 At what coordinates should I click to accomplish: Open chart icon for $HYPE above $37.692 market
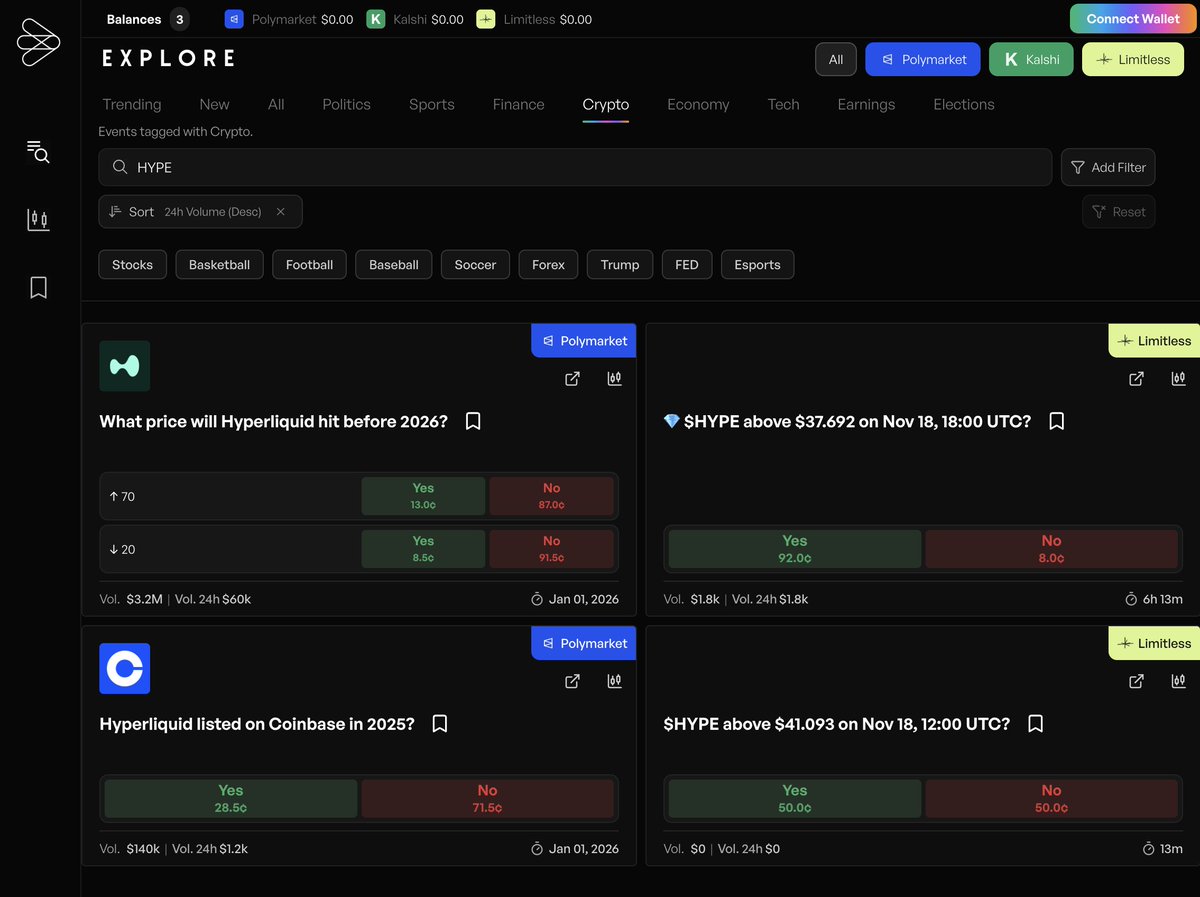click(1178, 378)
